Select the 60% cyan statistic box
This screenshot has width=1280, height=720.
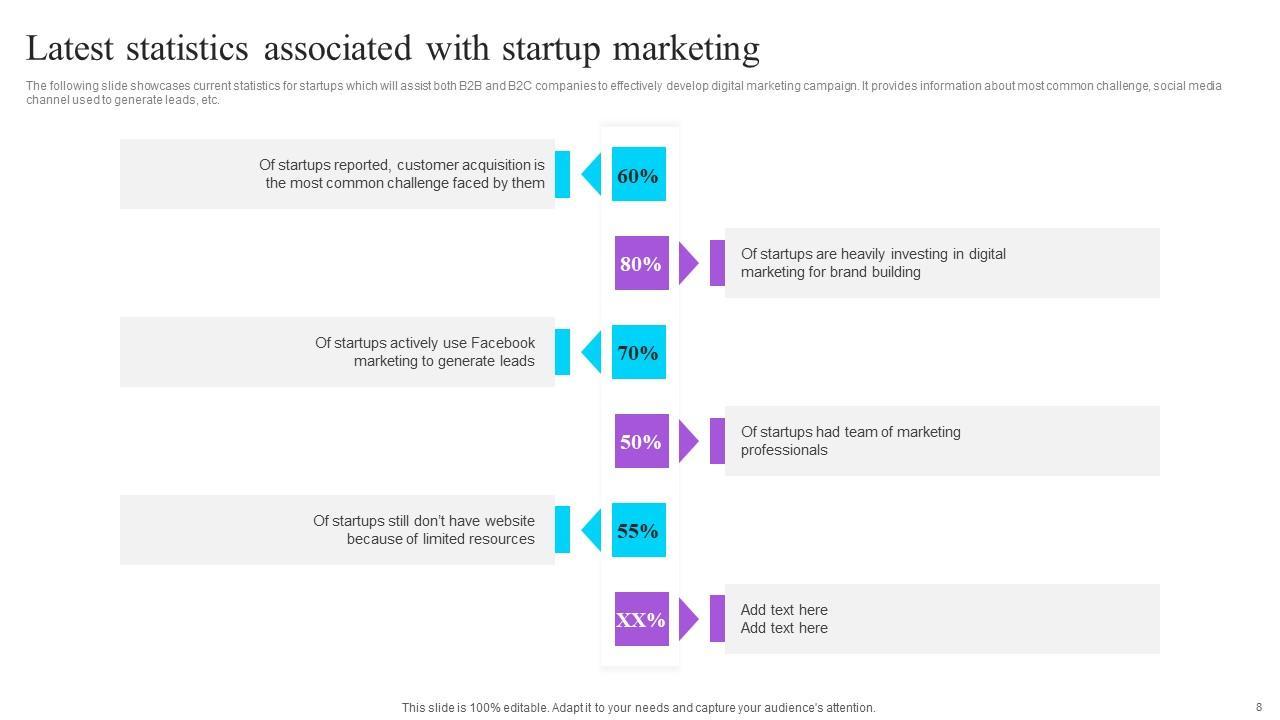[x=638, y=175]
